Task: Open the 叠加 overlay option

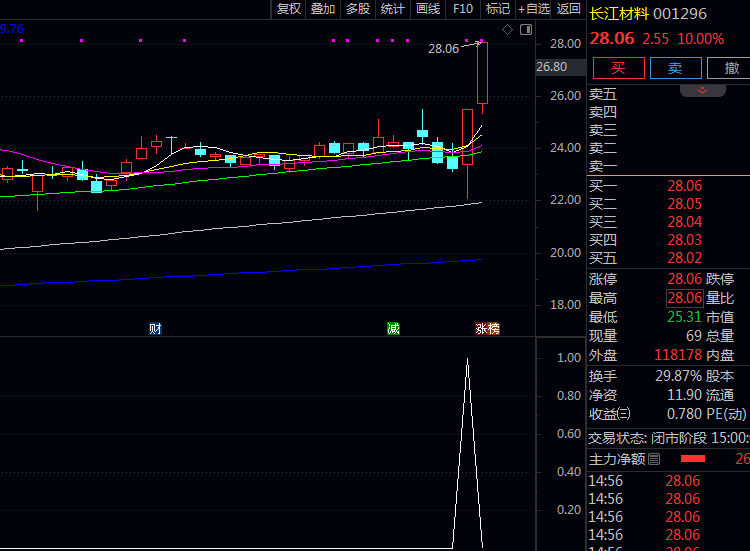Action: tap(323, 9)
